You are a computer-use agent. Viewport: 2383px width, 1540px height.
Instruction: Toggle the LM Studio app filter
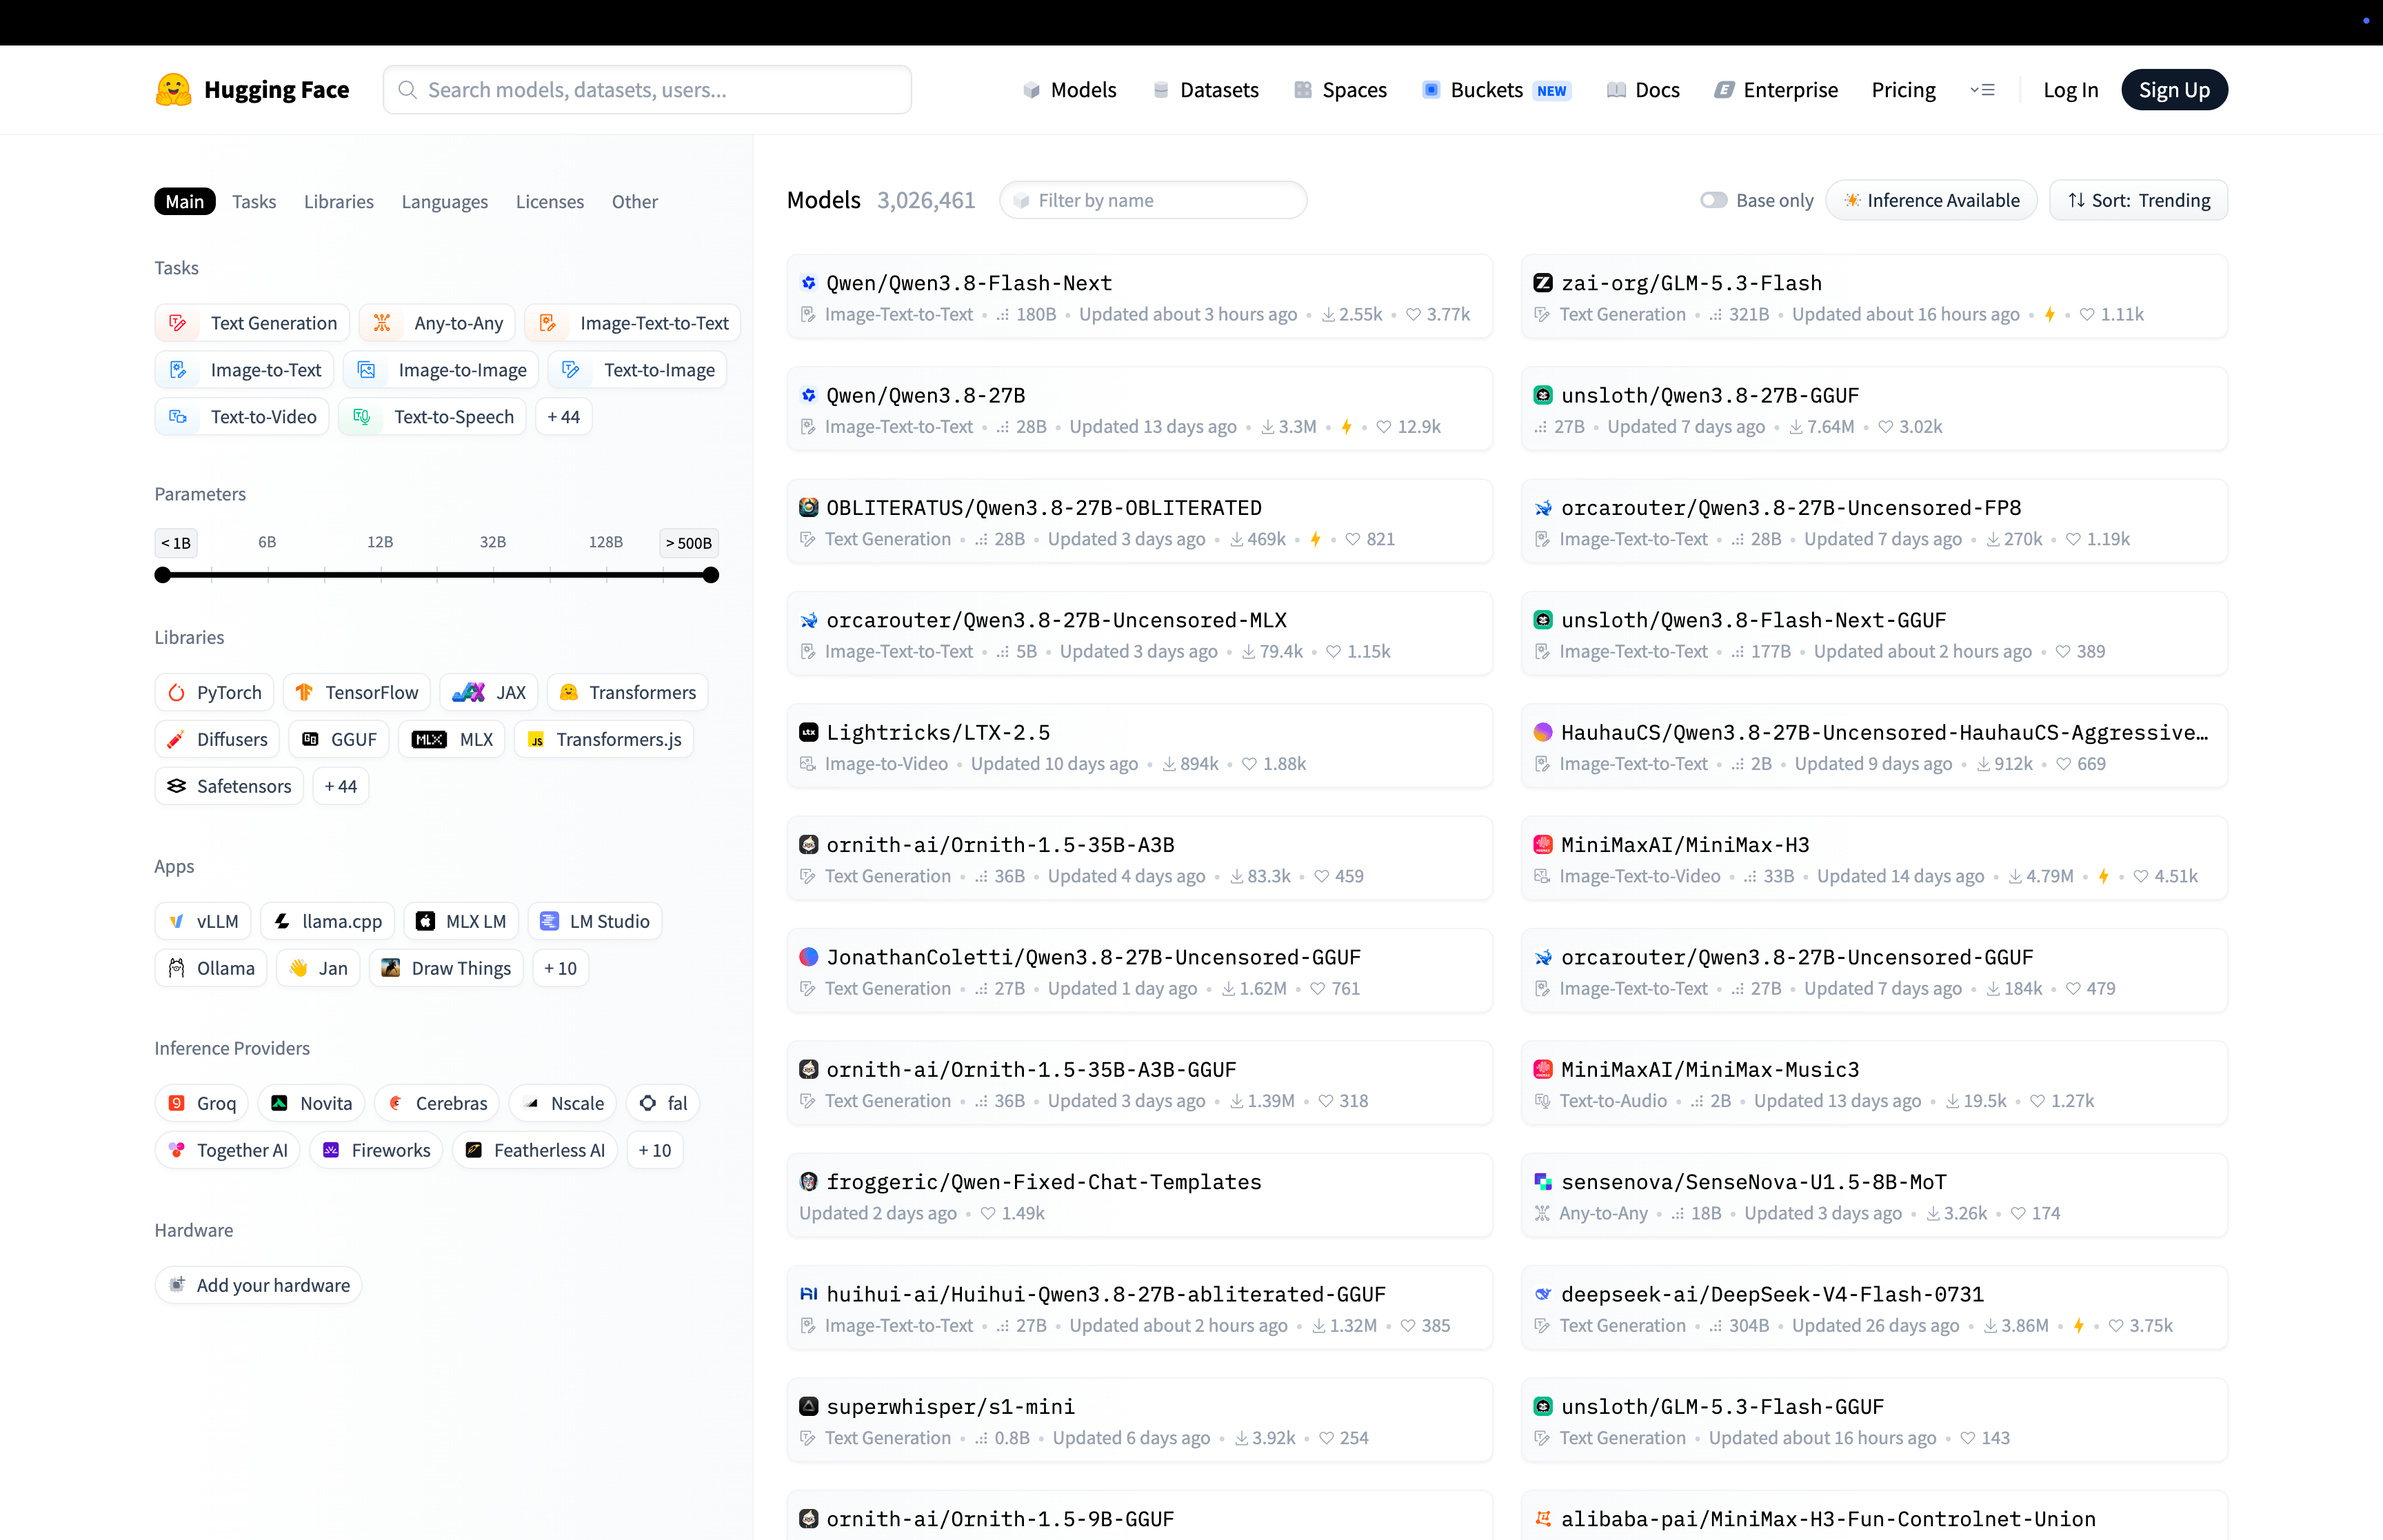coord(595,921)
